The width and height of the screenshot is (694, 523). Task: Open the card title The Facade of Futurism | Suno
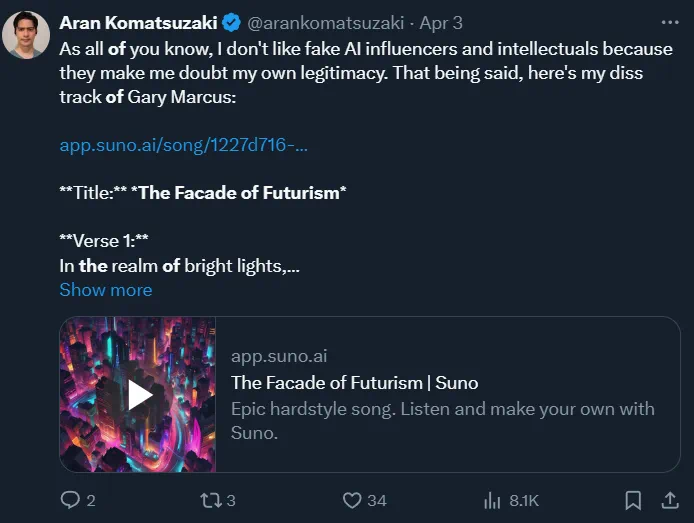pos(354,383)
